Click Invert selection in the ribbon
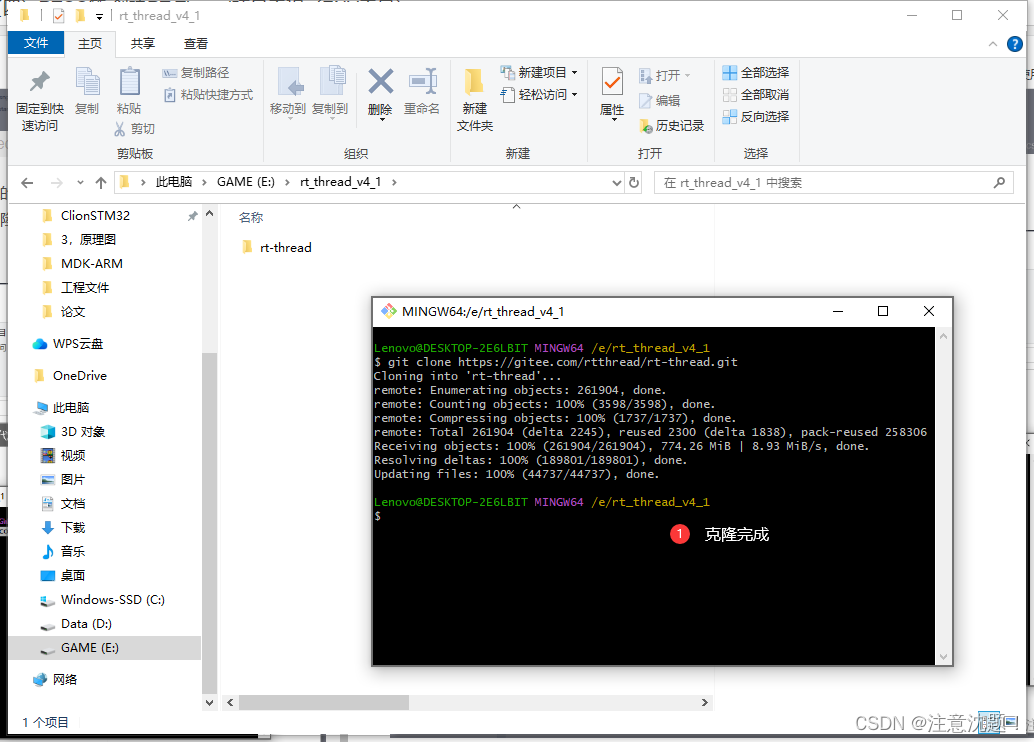This screenshot has height=742, width=1034. [756, 117]
